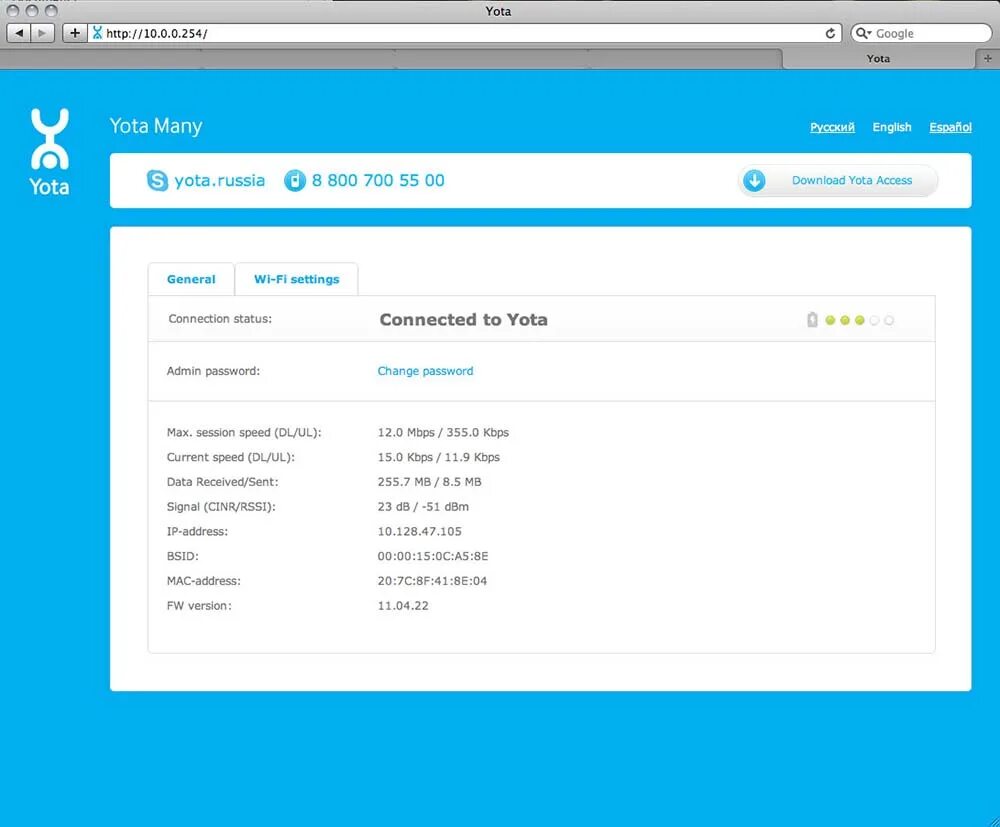Click the Yota window title text

pos(498,11)
